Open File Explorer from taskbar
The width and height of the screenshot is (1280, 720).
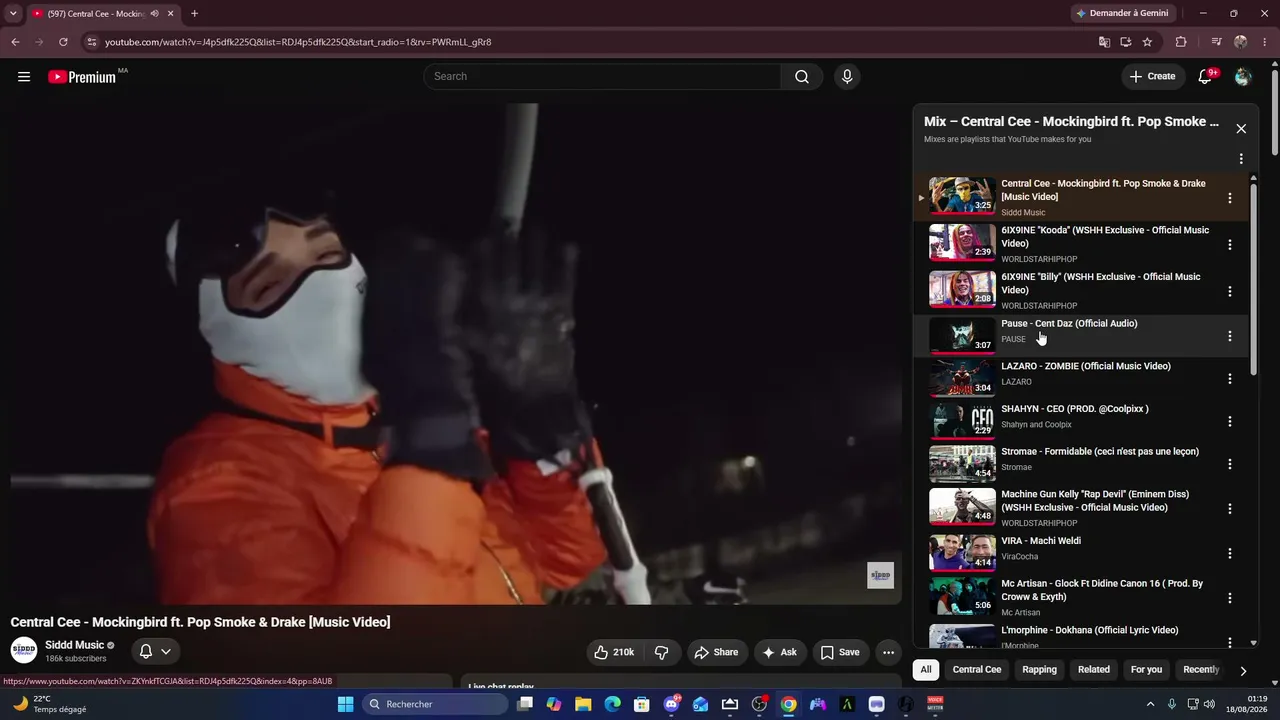[583, 704]
